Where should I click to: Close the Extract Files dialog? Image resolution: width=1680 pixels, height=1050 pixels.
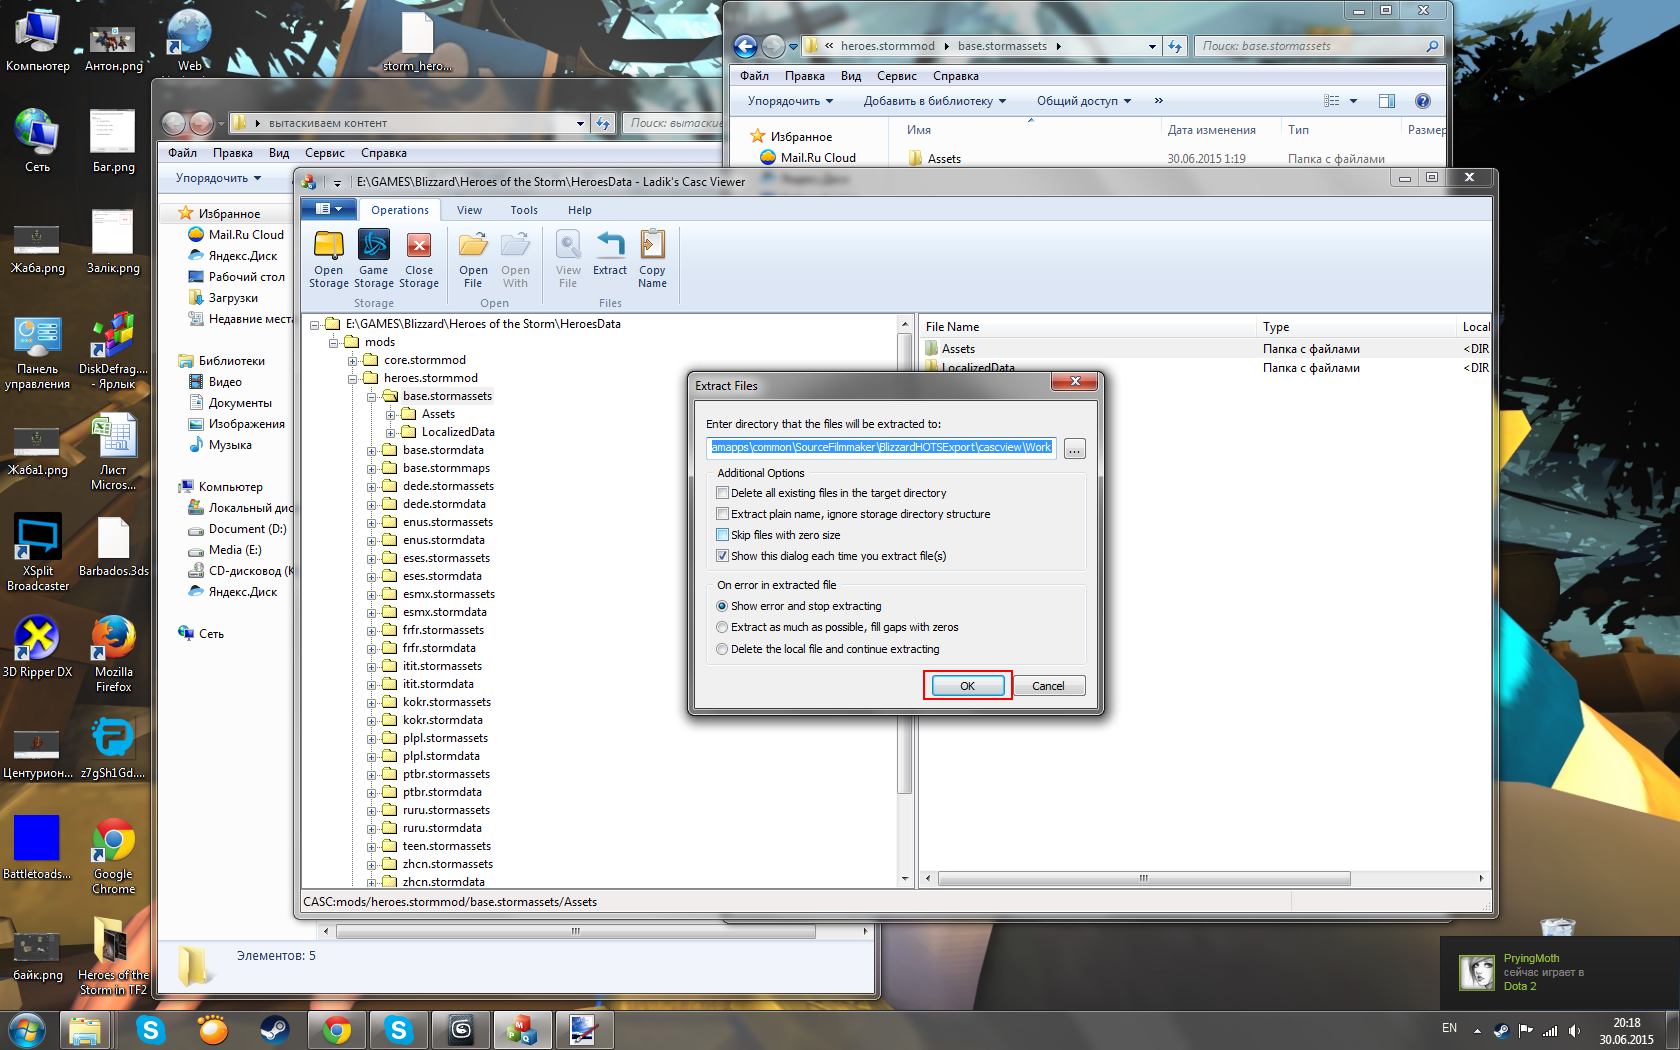(x=1075, y=381)
